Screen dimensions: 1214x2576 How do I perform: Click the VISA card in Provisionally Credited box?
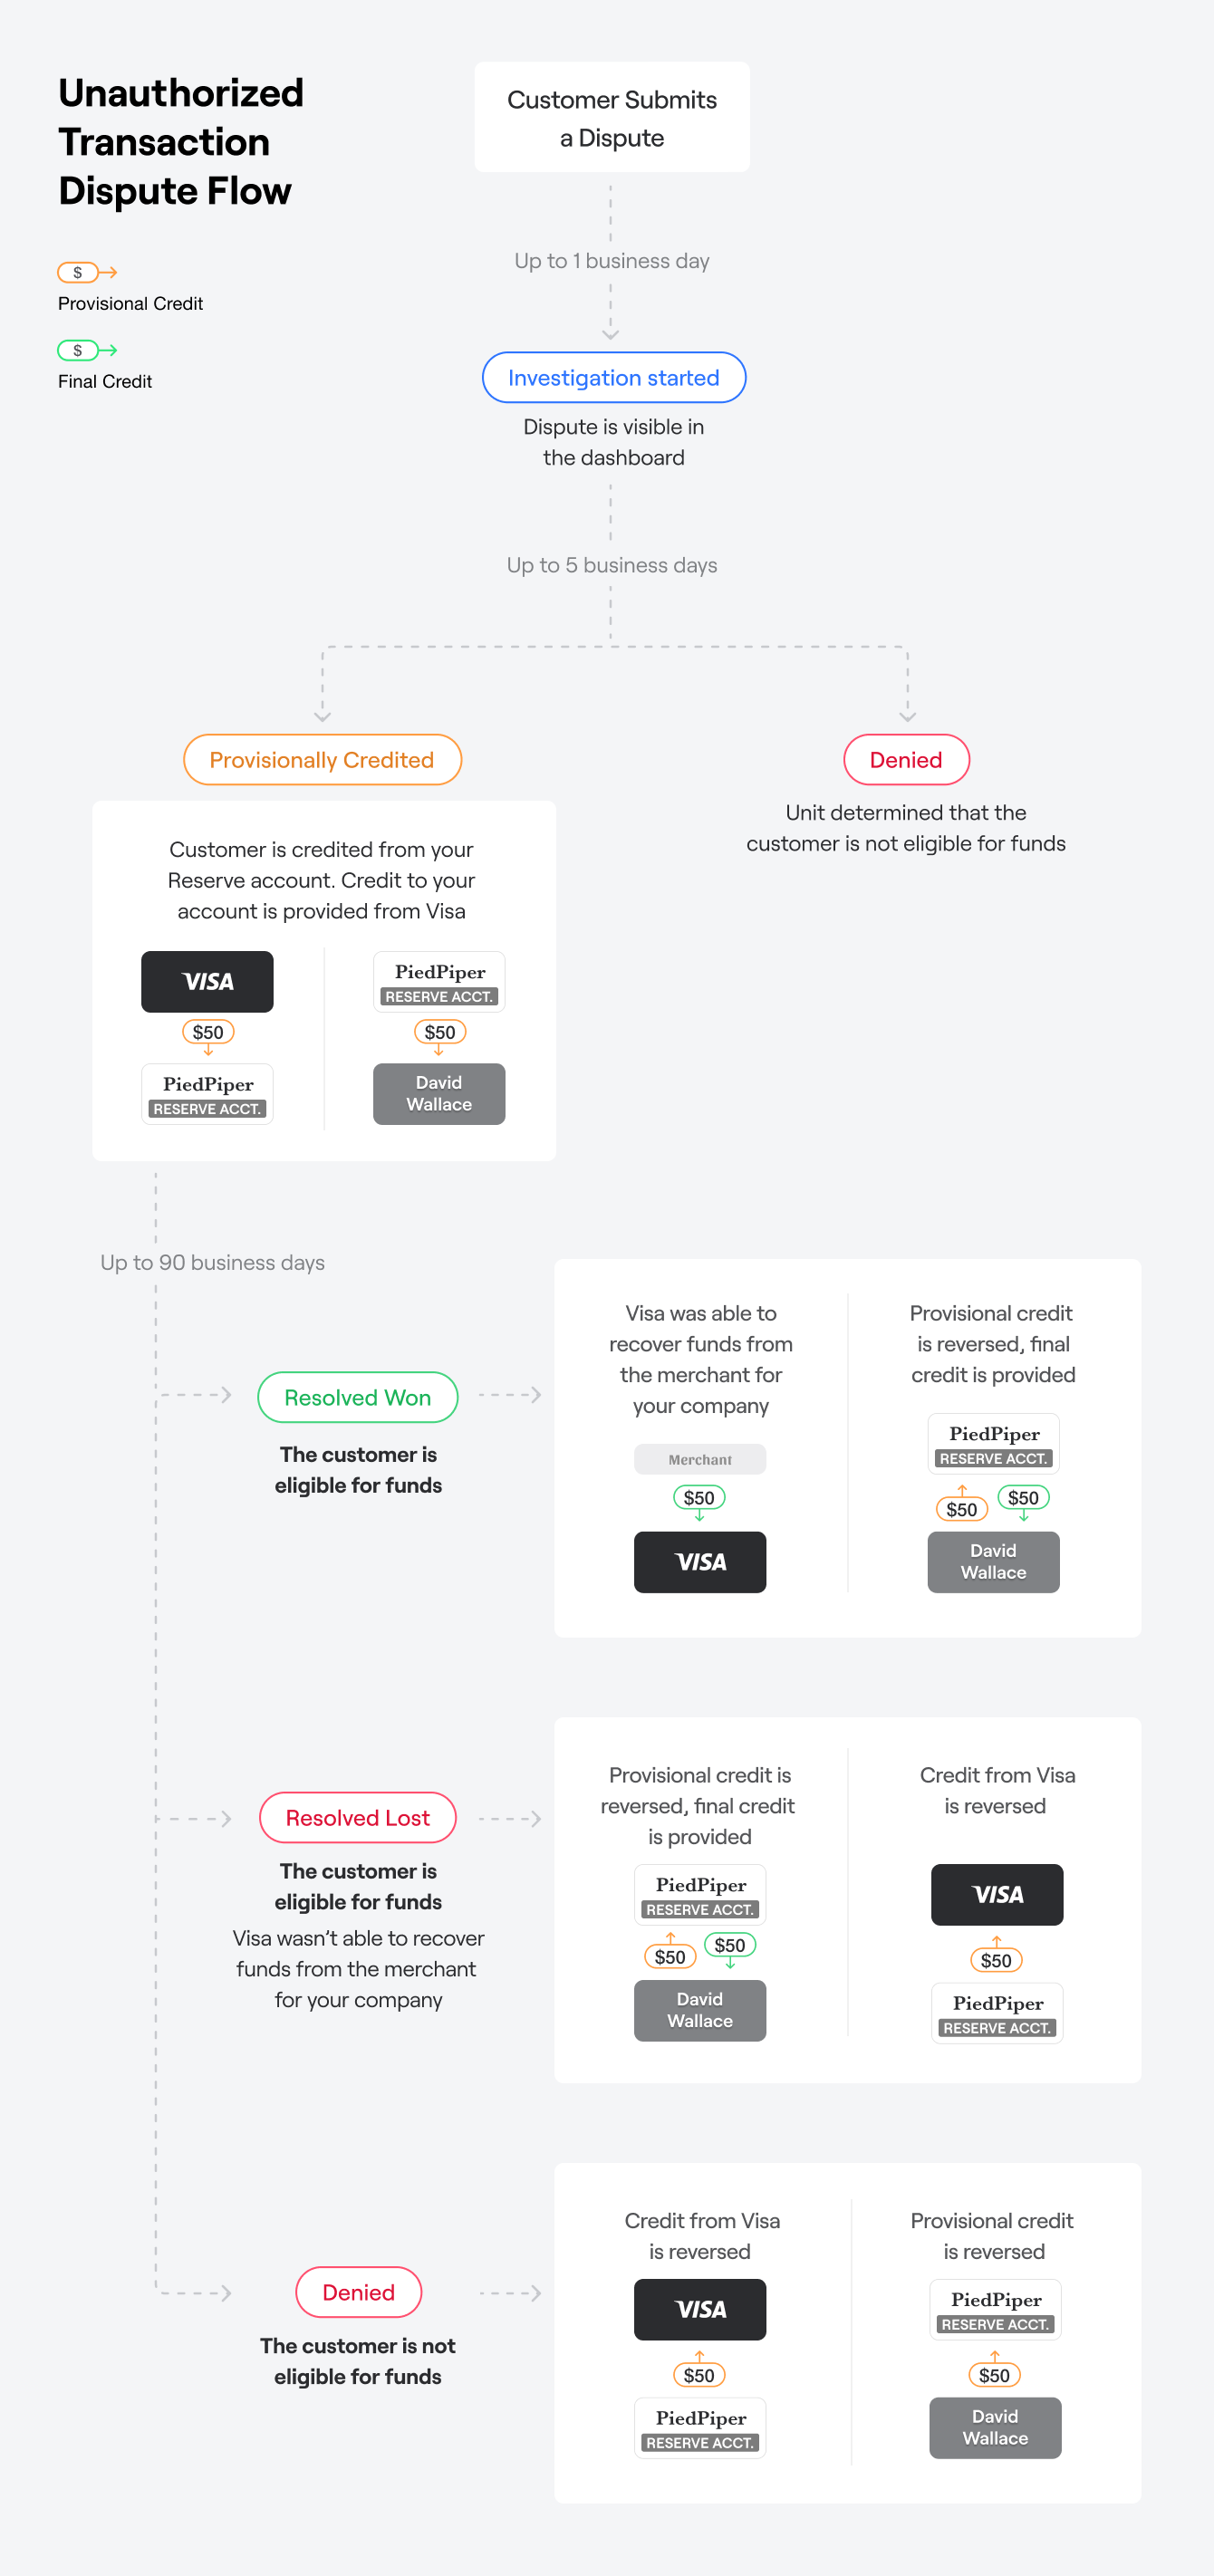pyautogui.click(x=207, y=981)
